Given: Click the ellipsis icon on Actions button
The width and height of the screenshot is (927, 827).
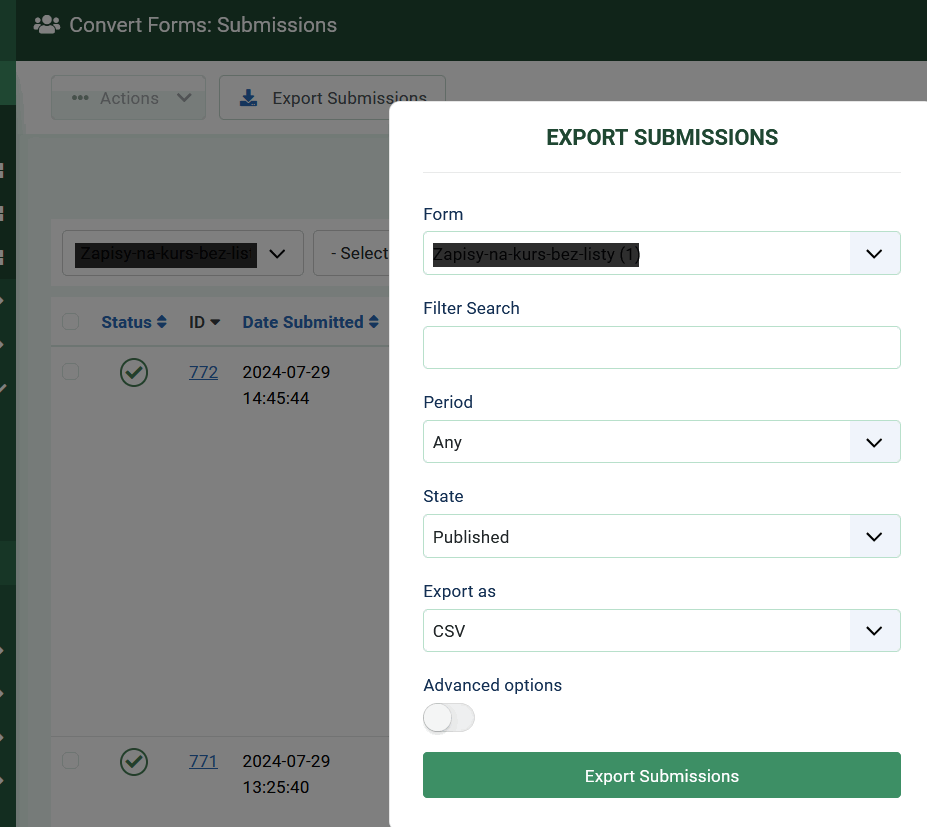Looking at the screenshot, I should [81, 98].
